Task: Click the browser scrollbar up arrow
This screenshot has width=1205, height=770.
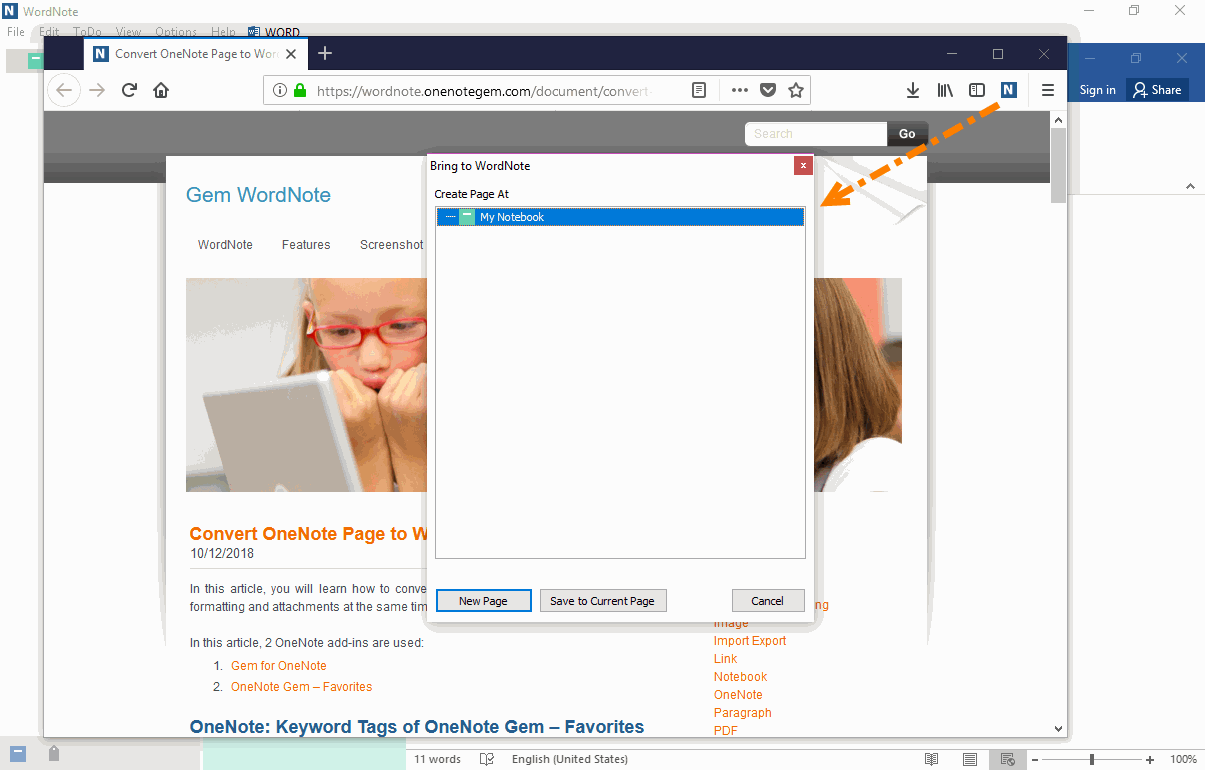Action: click(x=1059, y=119)
